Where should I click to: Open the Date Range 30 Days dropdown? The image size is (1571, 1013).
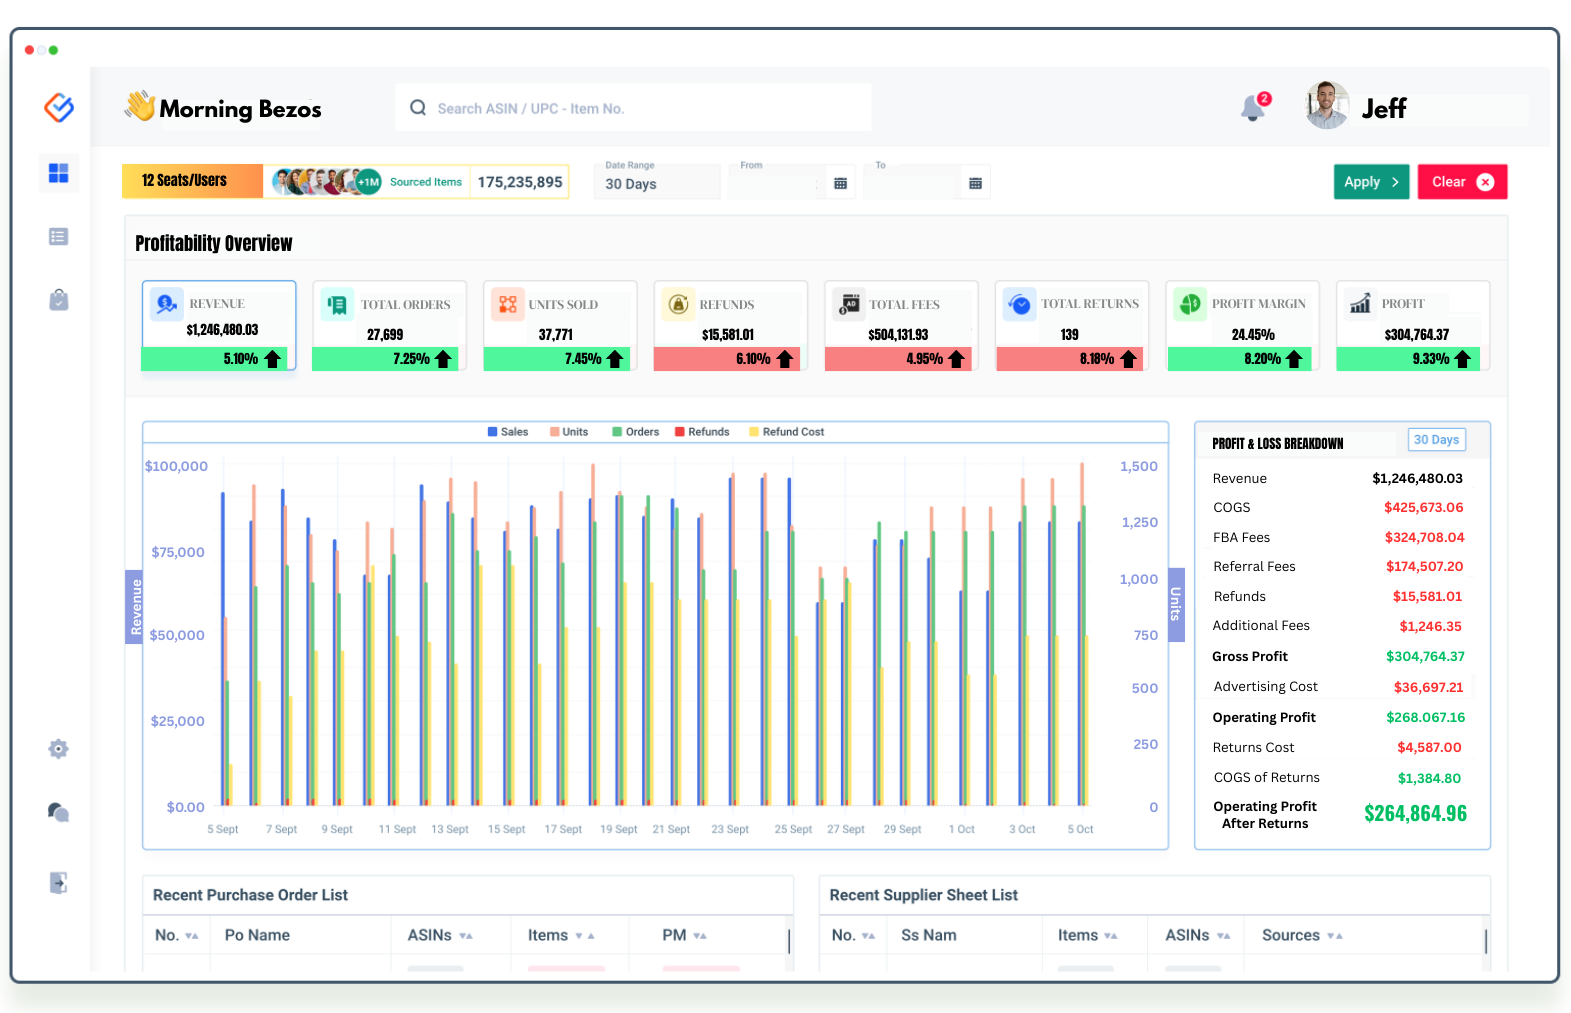(x=657, y=181)
